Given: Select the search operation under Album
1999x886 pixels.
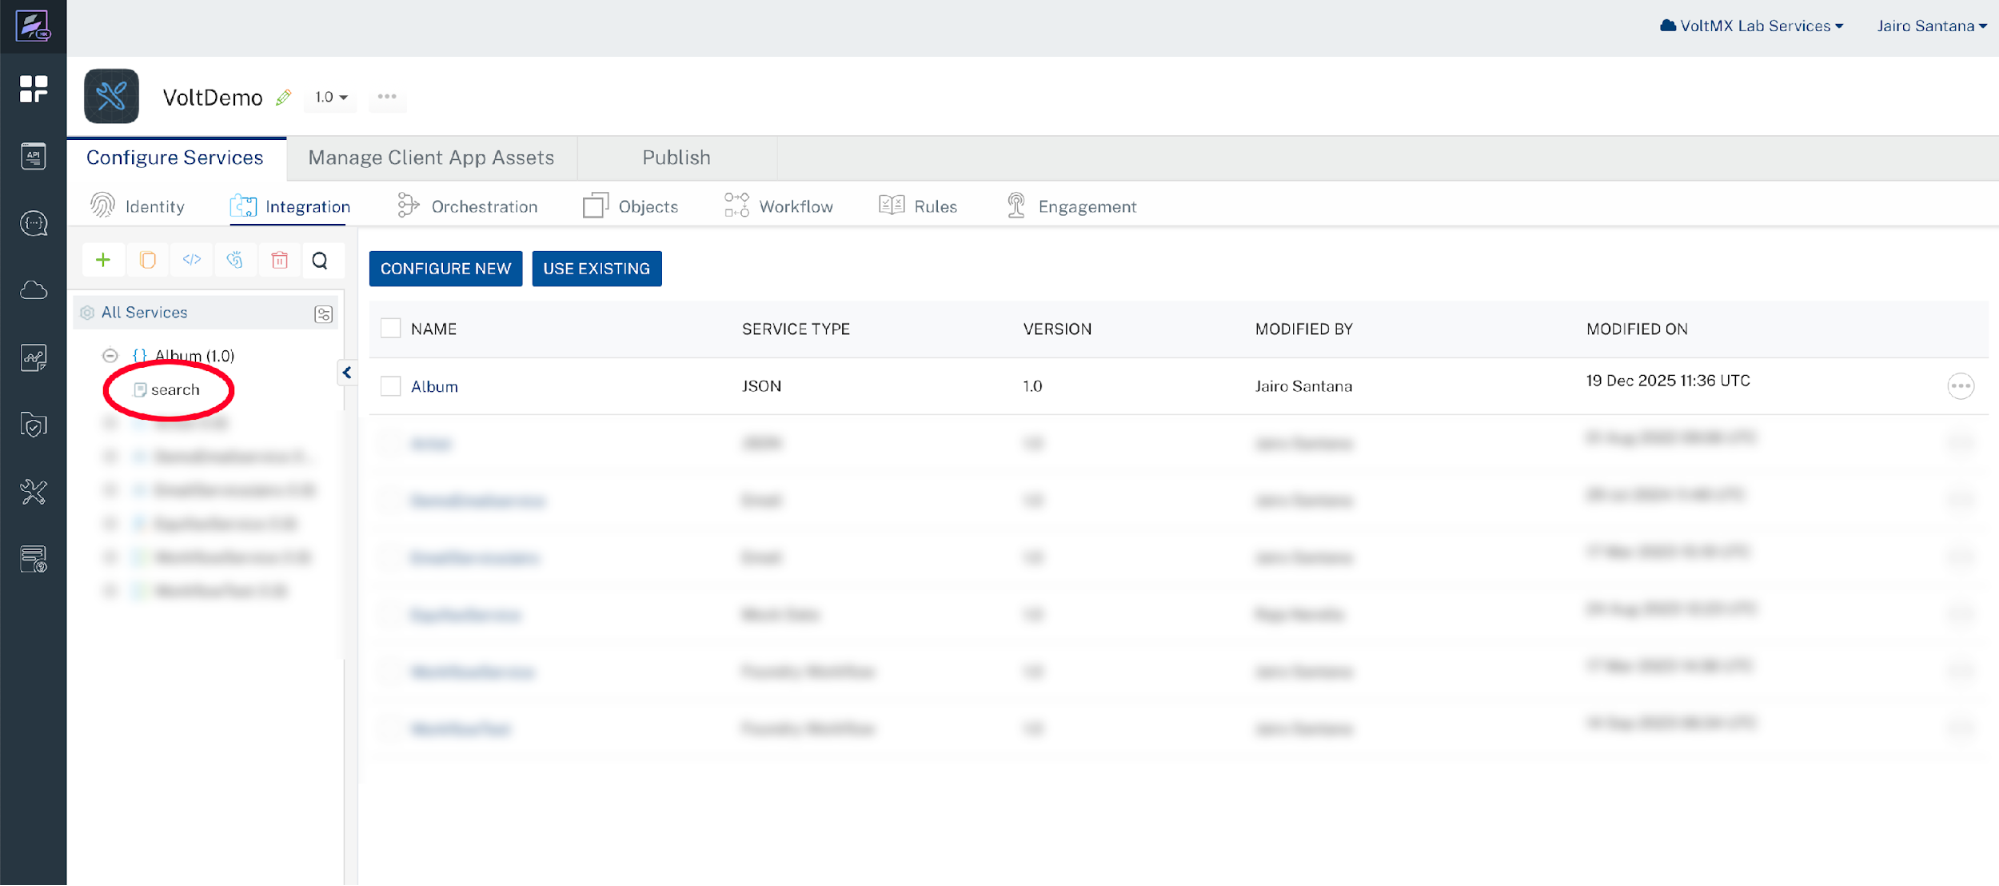Looking at the screenshot, I should 175,390.
